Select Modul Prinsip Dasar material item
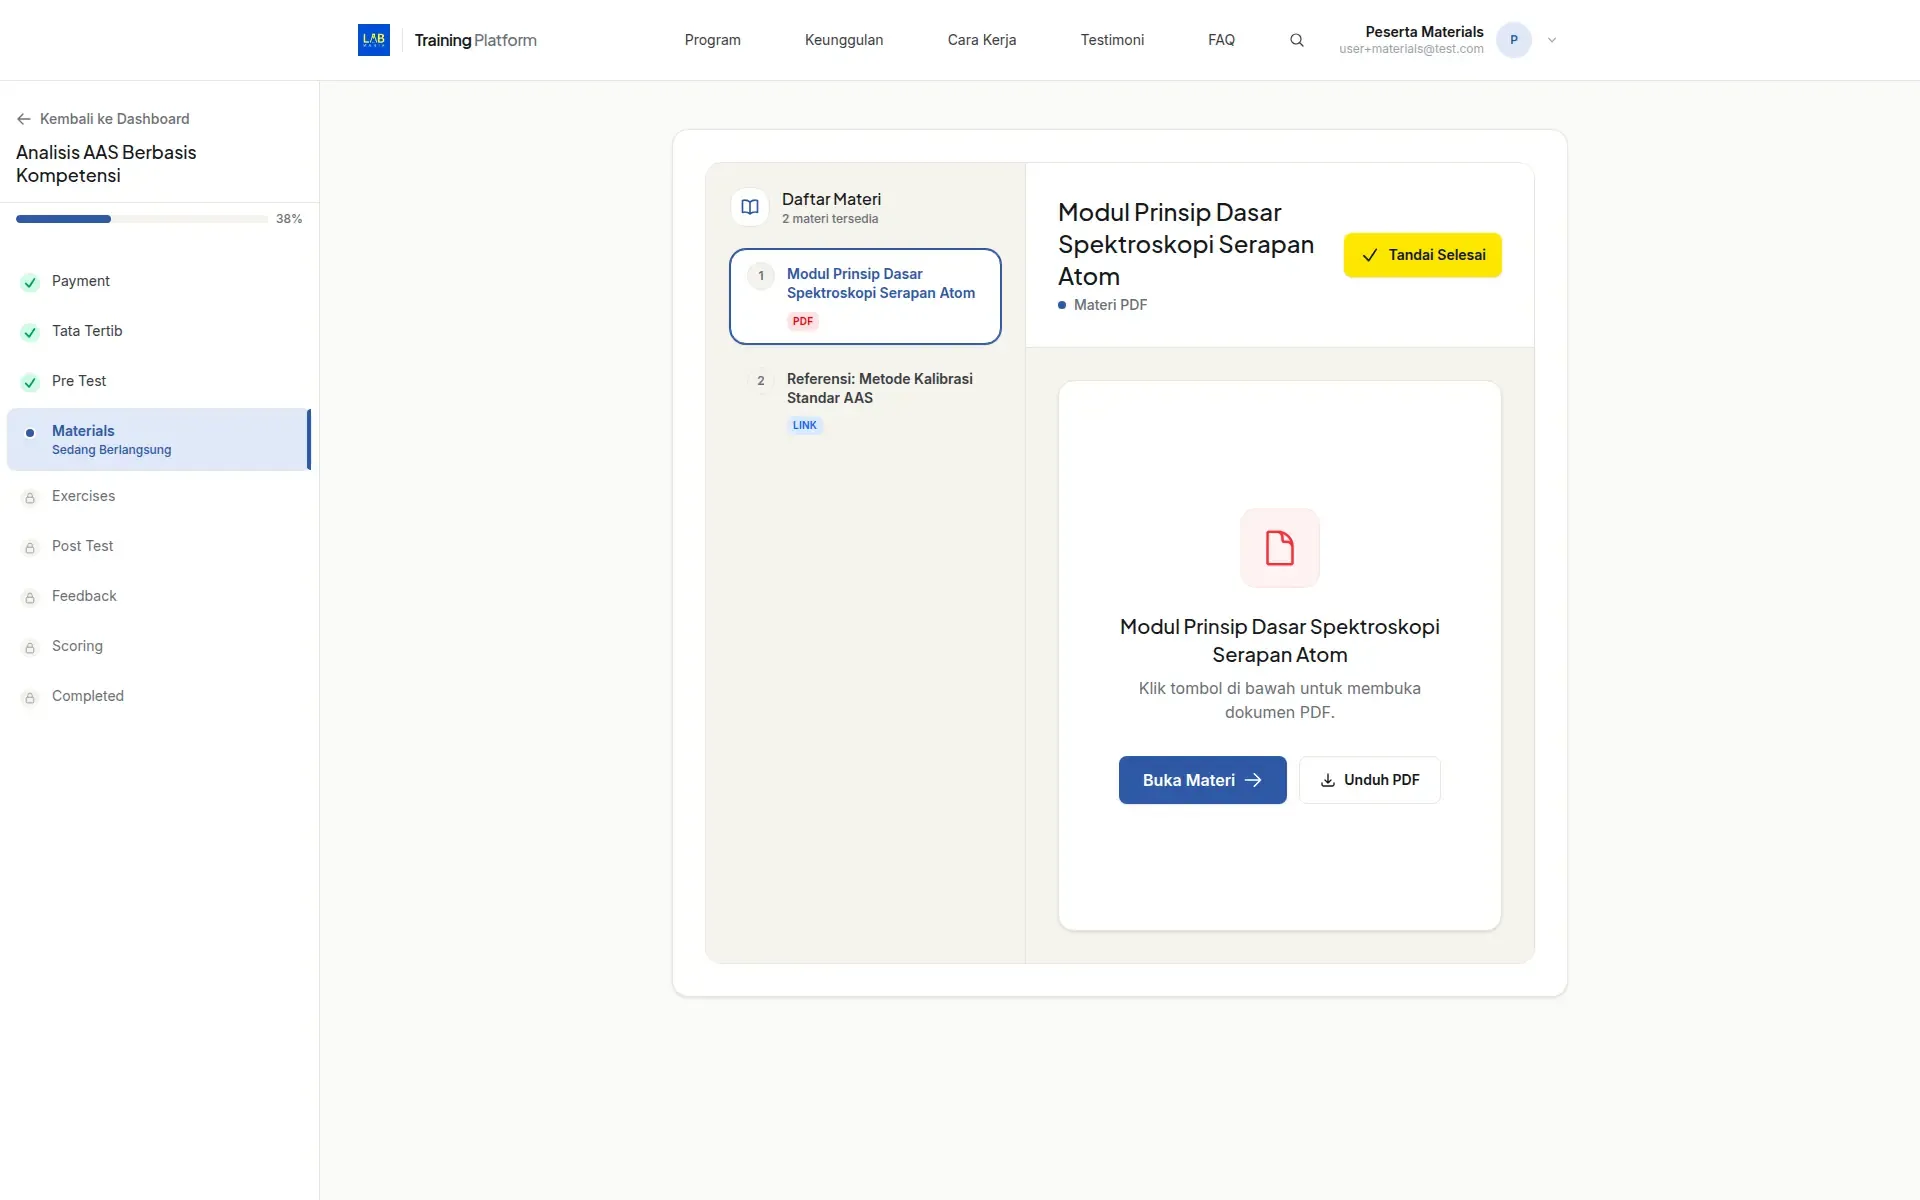Screen dimensions: 1920x1200 (865, 296)
